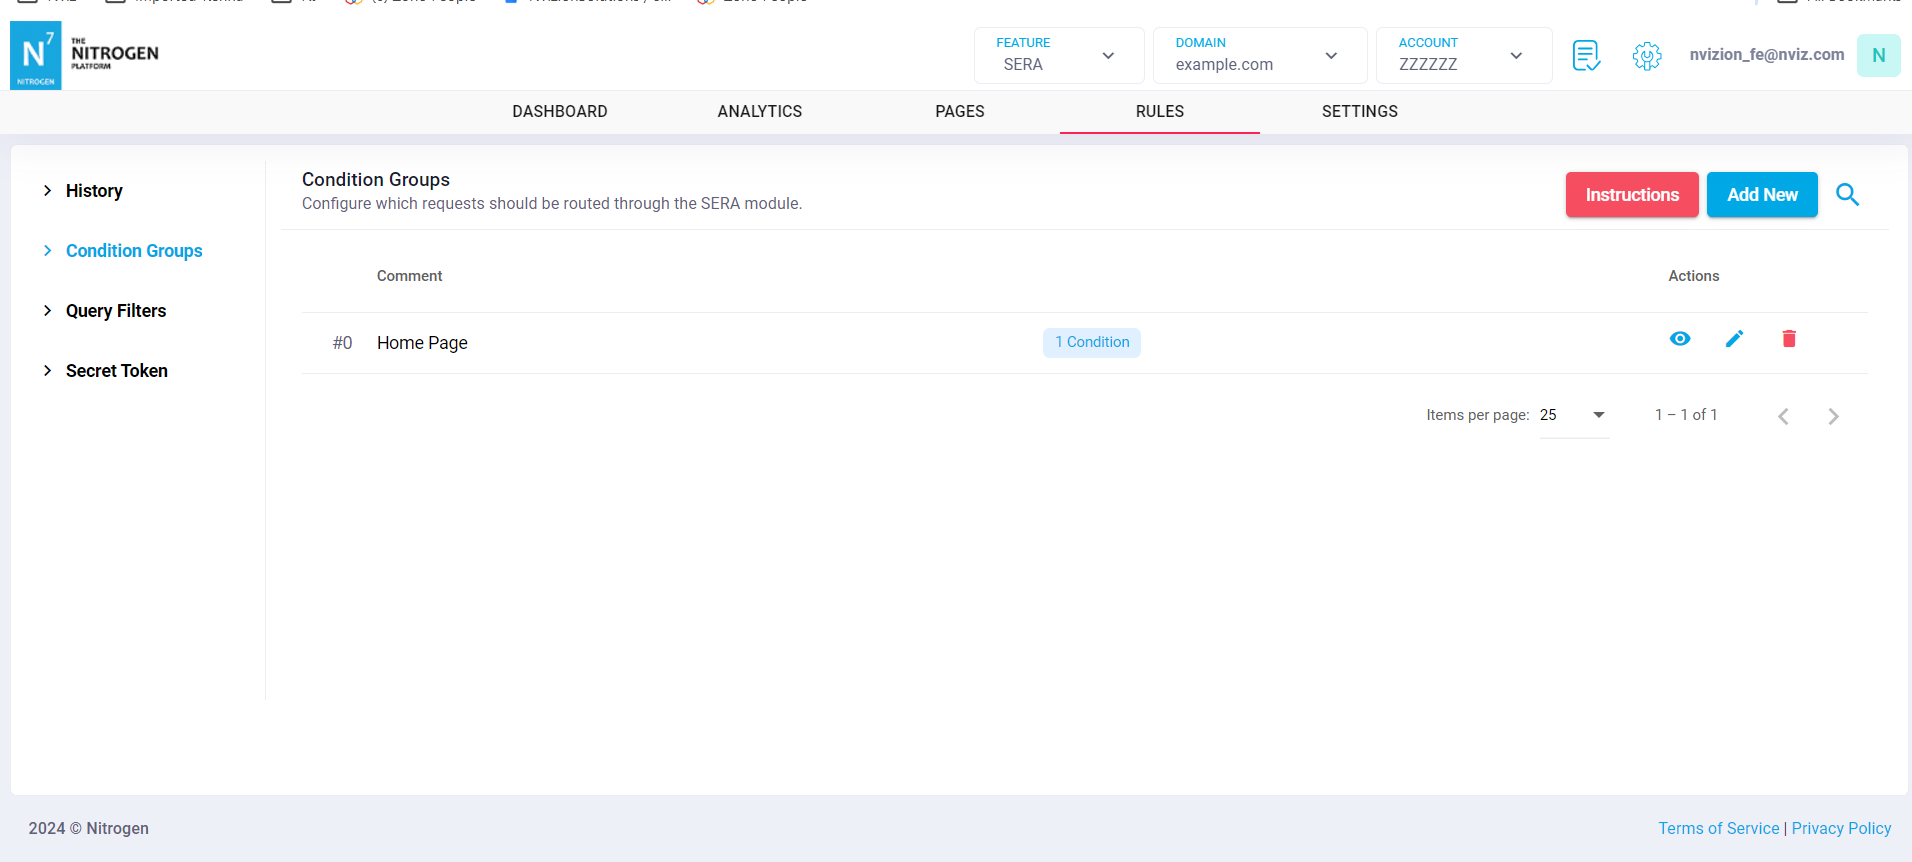Open the Domain example.com dropdown
The image size is (1912, 862).
pos(1259,56)
